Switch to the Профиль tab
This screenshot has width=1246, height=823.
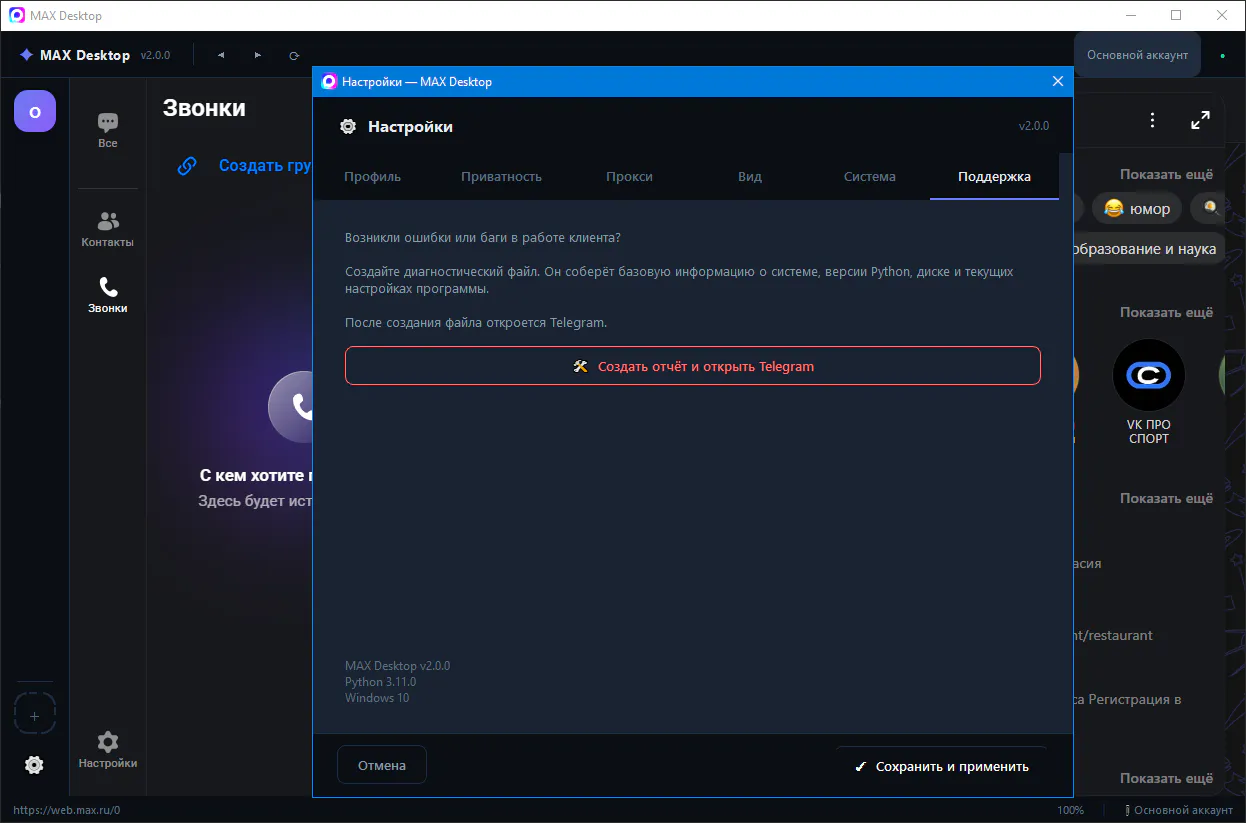[x=372, y=177]
